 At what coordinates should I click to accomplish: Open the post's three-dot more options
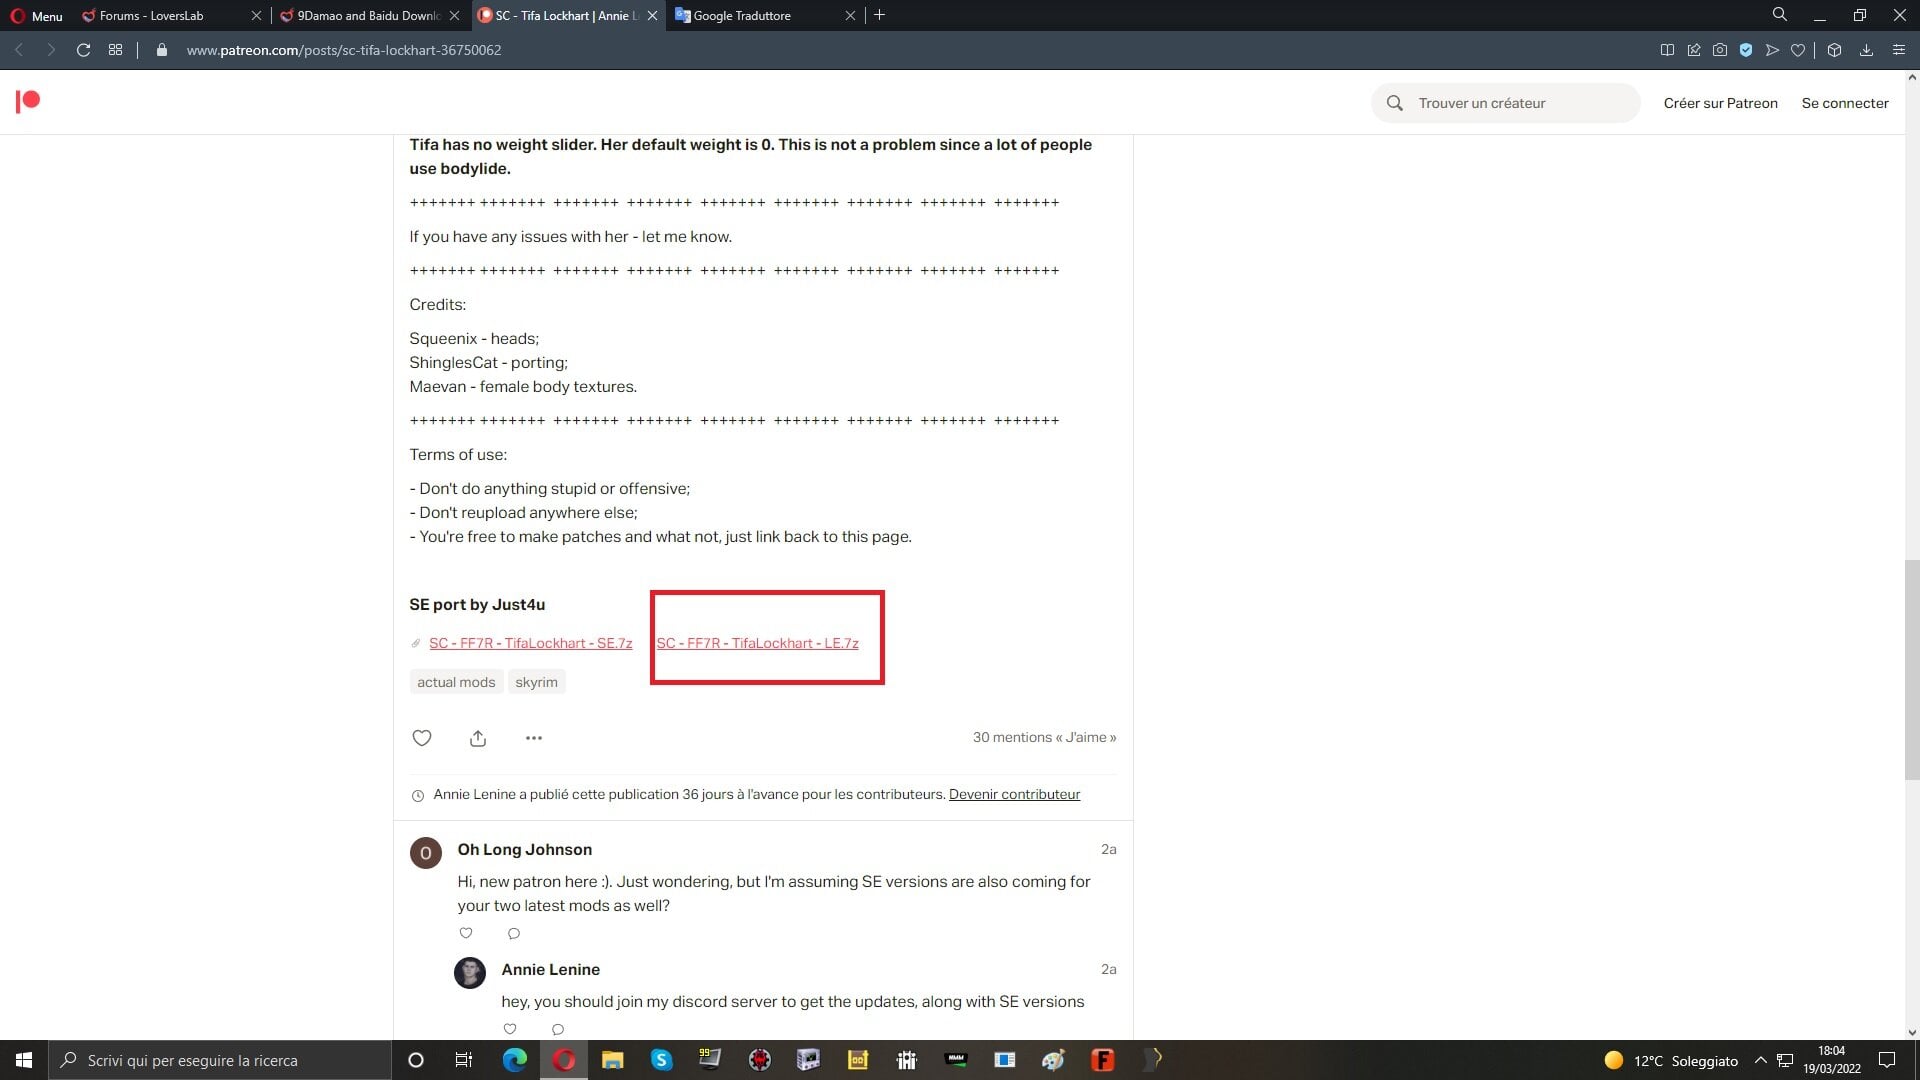click(534, 738)
